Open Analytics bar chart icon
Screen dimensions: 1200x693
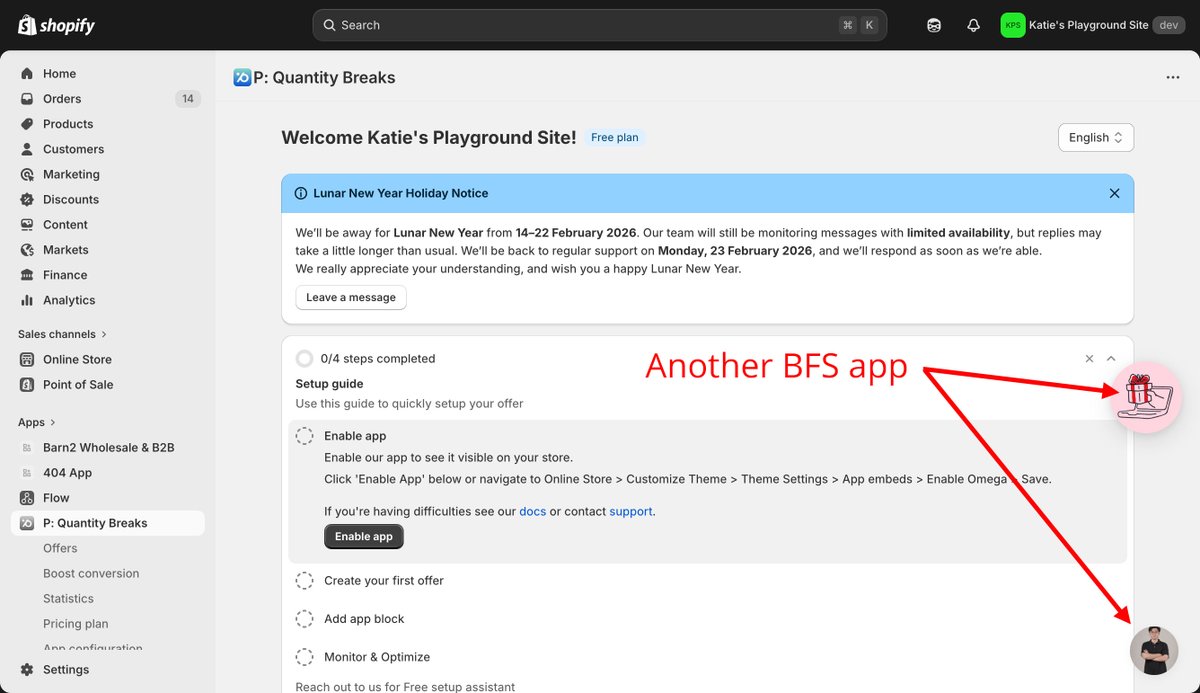pyautogui.click(x=27, y=300)
